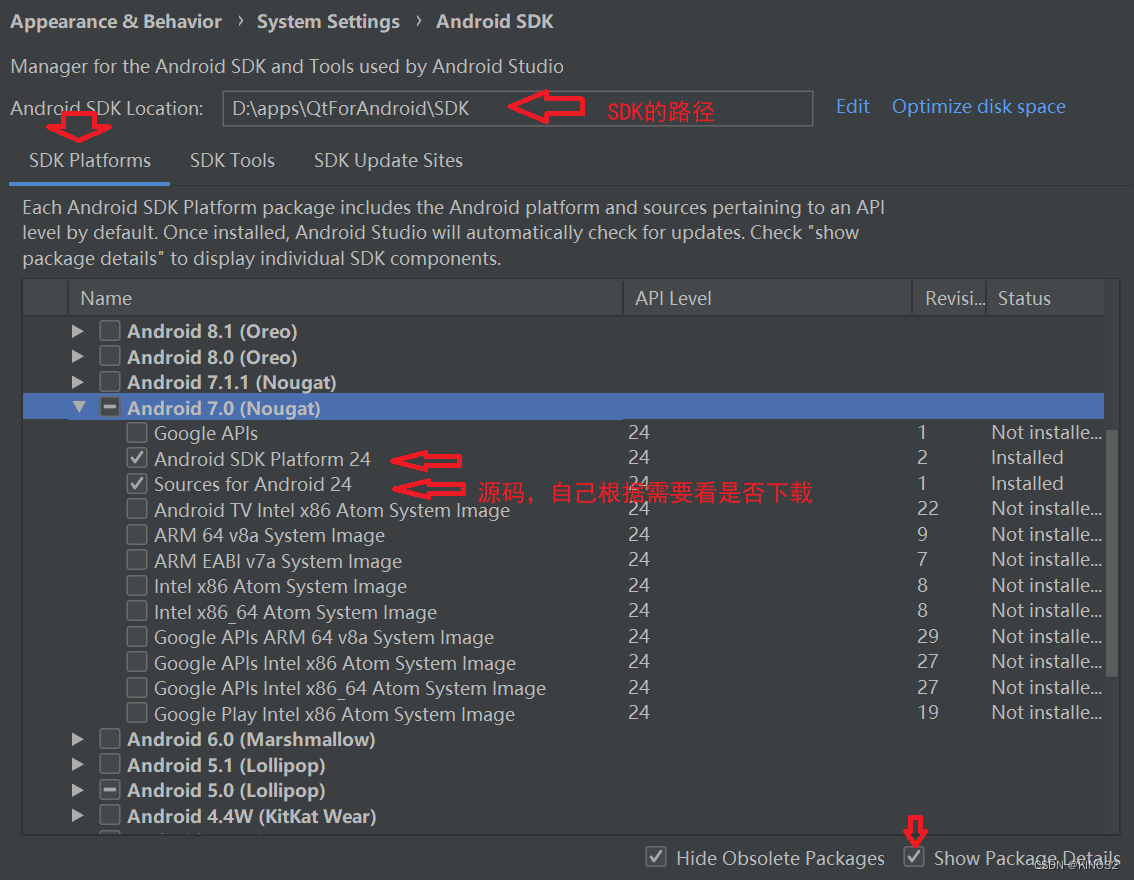The height and width of the screenshot is (880, 1134).
Task: Select Android 8.1 (Oreo) row label
Action: click(213, 332)
